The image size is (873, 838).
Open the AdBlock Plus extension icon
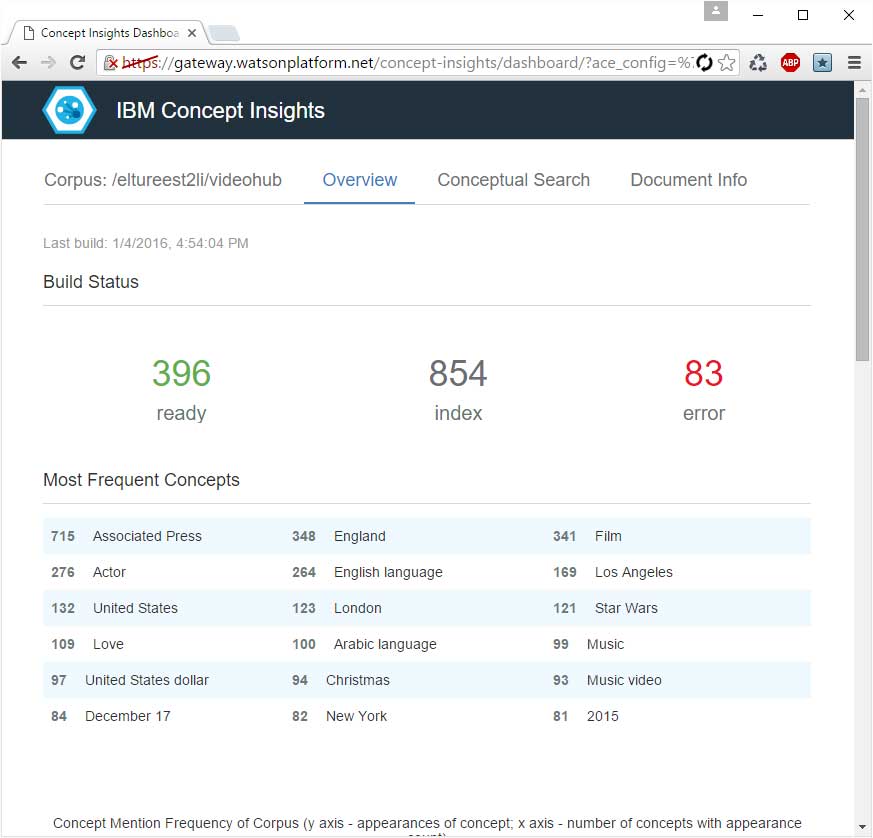790,62
